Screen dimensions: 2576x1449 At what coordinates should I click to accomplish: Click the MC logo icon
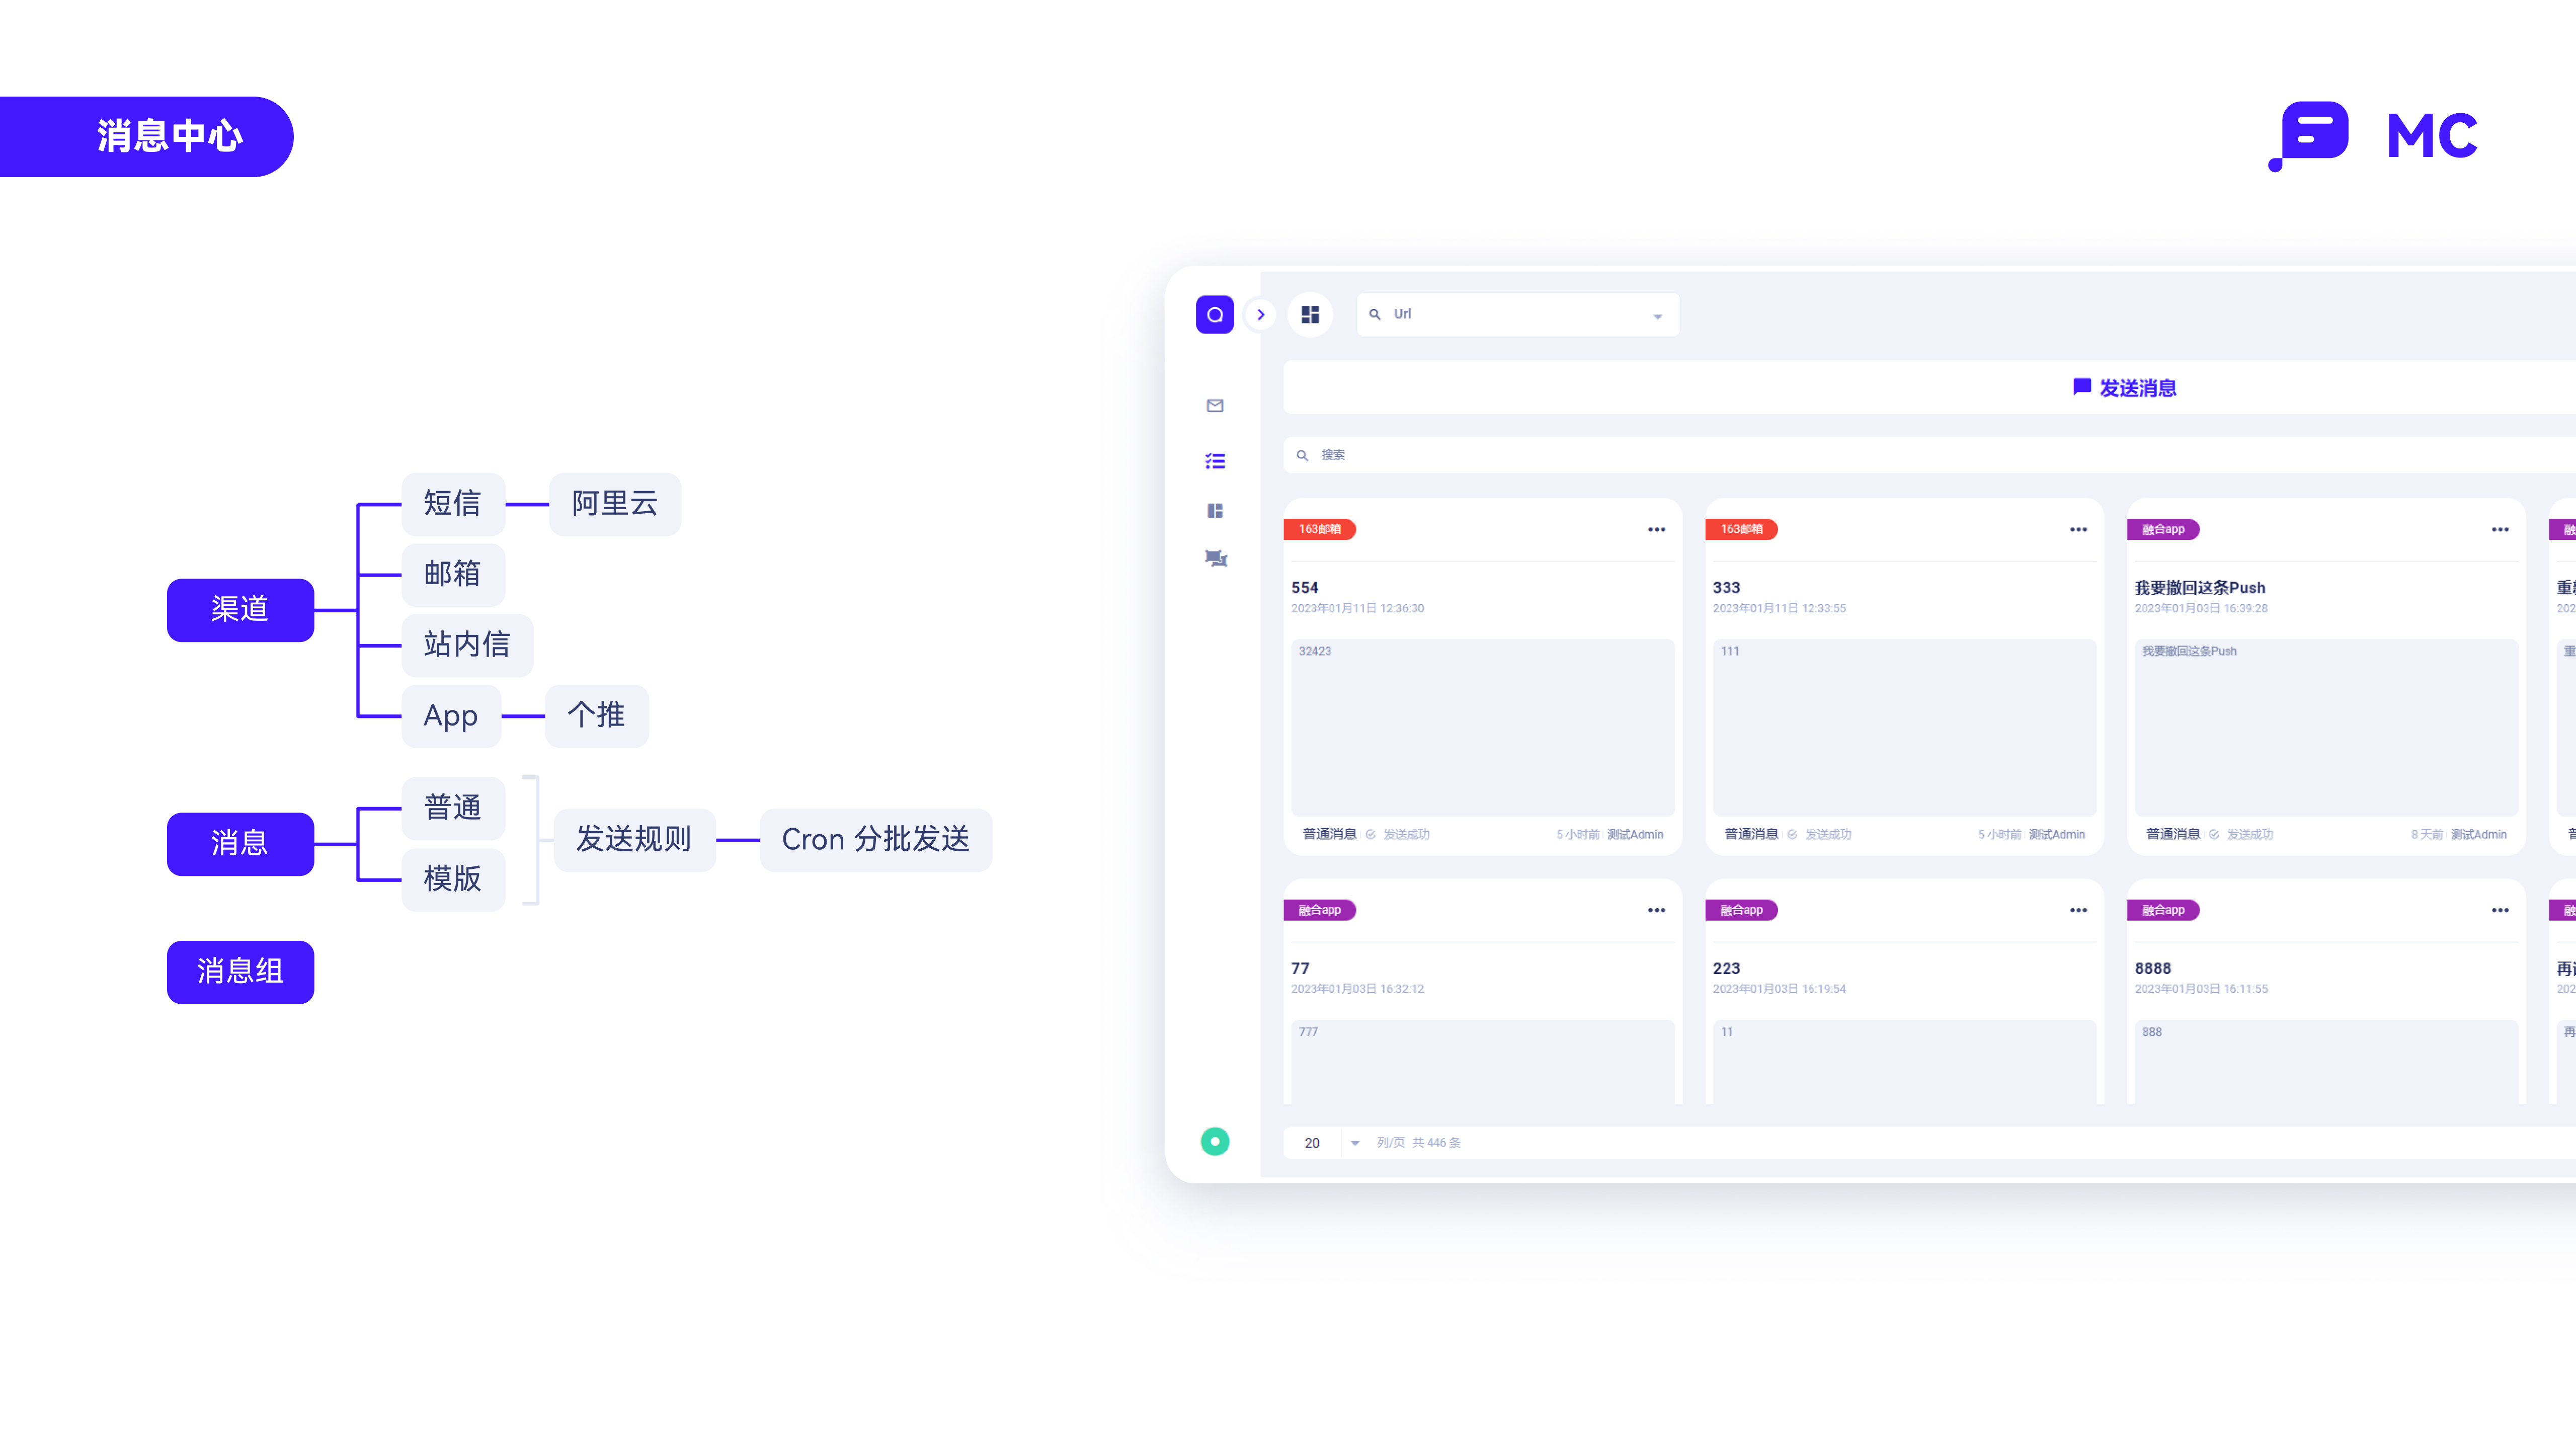click(2309, 136)
